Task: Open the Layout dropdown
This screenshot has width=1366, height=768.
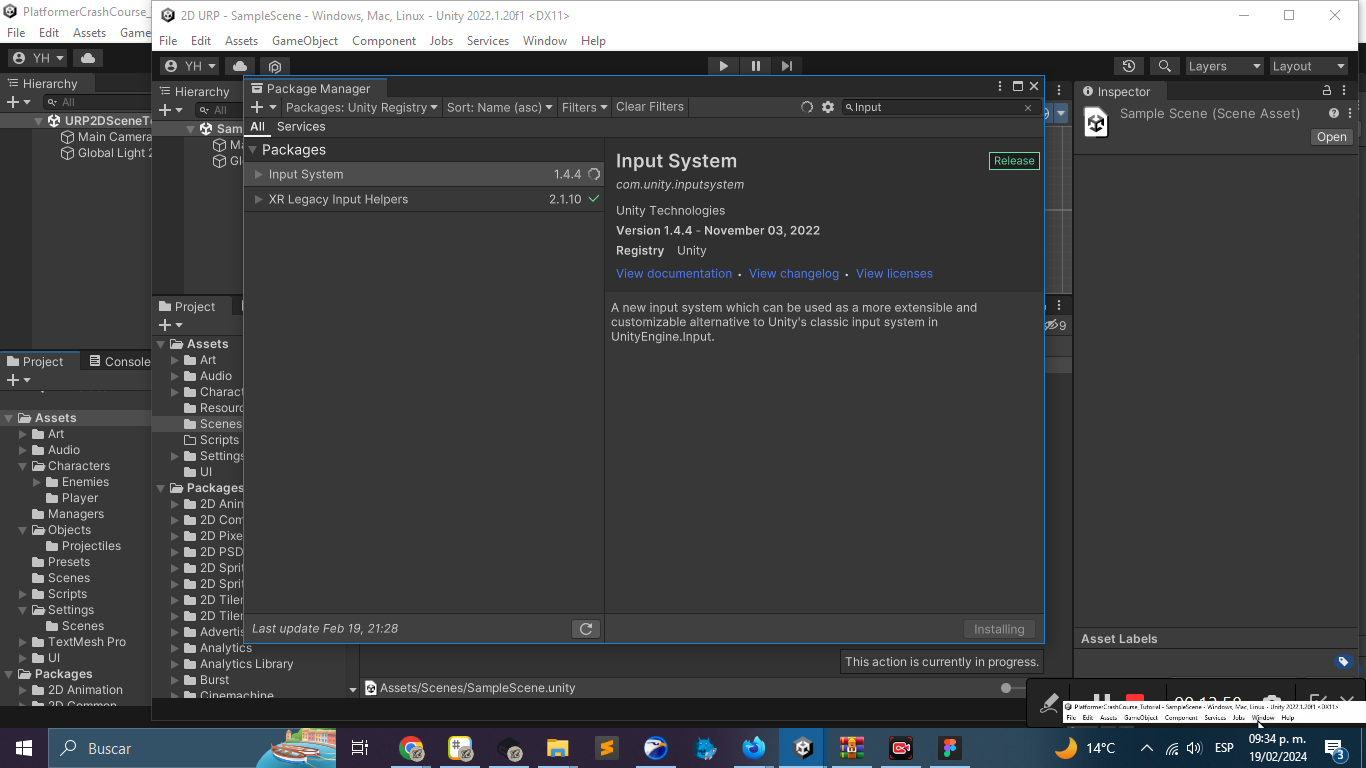Action: pyautogui.click(x=1309, y=66)
